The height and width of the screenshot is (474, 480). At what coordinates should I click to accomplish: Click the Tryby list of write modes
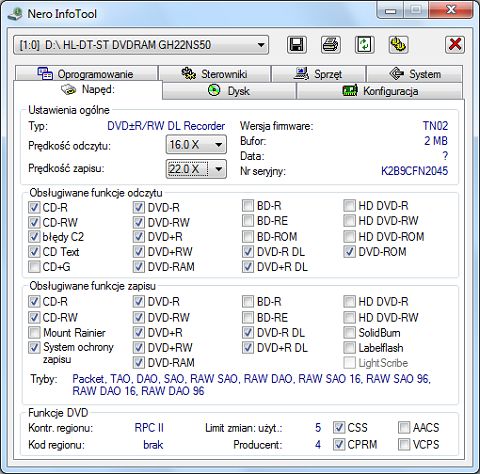tap(252, 385)
